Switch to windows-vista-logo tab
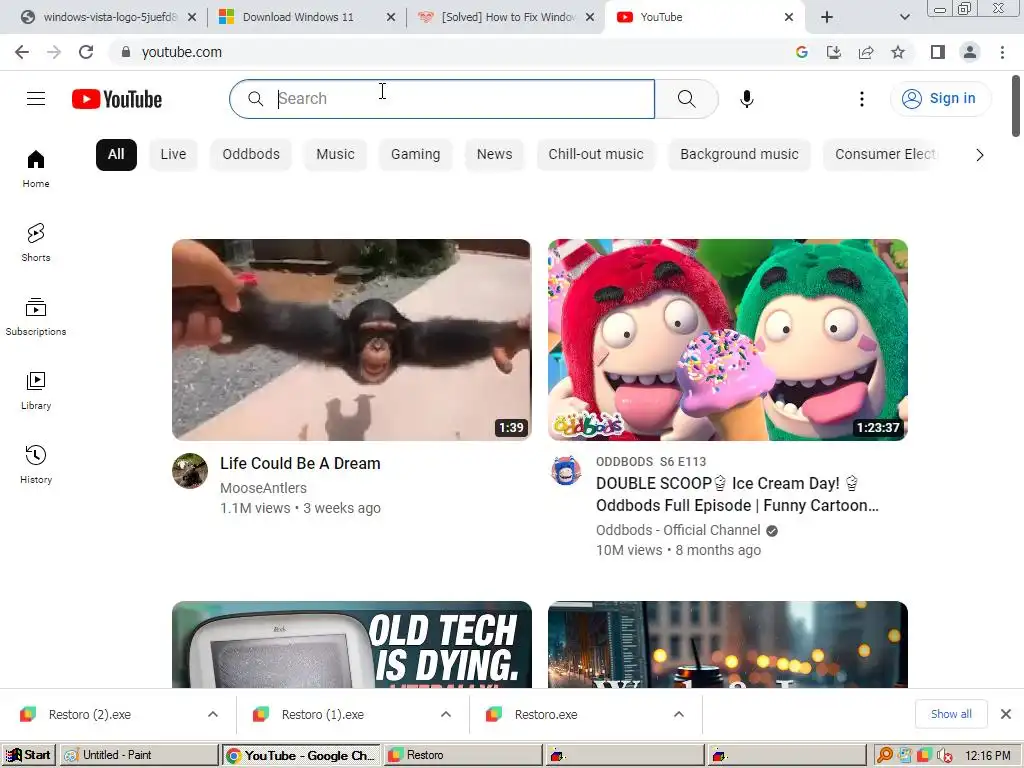The image size is (1024, 768). click(x=110, y=17)
